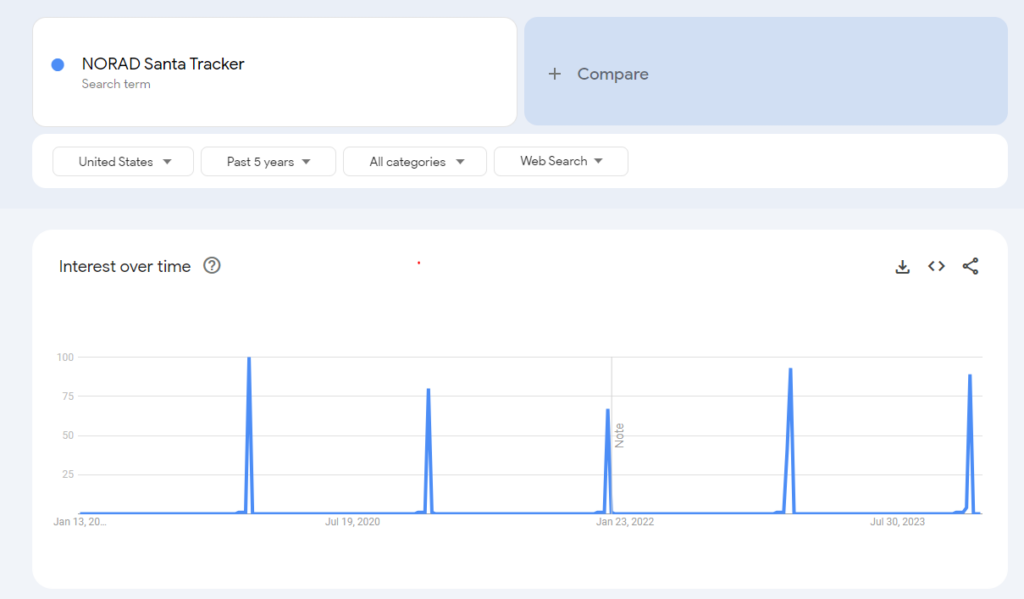Viewport: 1024px width, 599px height.
Task: Click the Note marker on chart
Action: 619,435
